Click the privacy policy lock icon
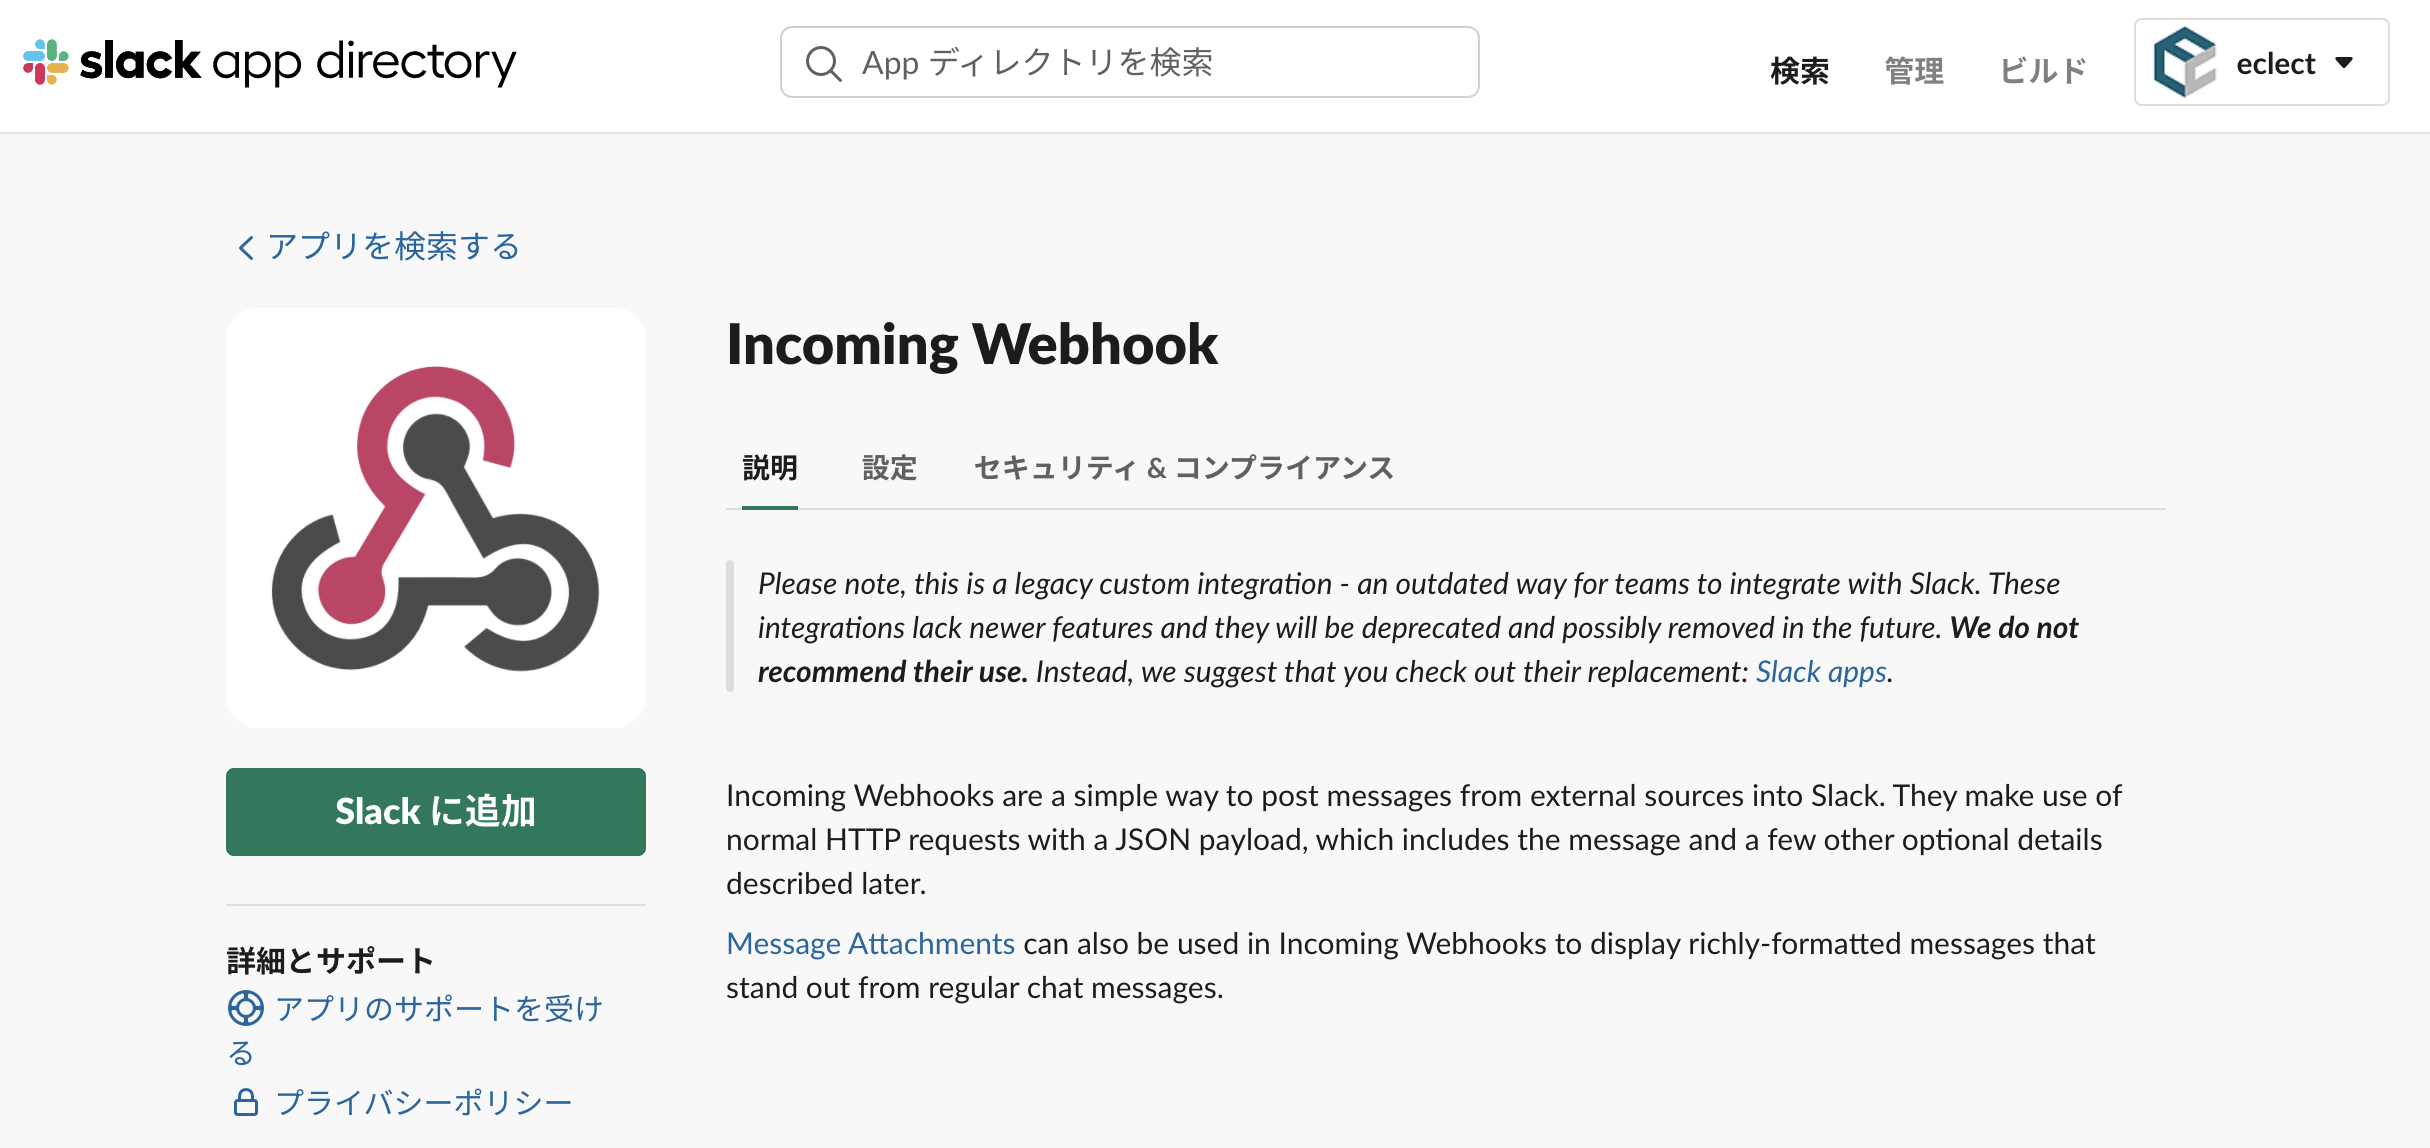Screen dimensions: 2430x1148 (245, 1102)
